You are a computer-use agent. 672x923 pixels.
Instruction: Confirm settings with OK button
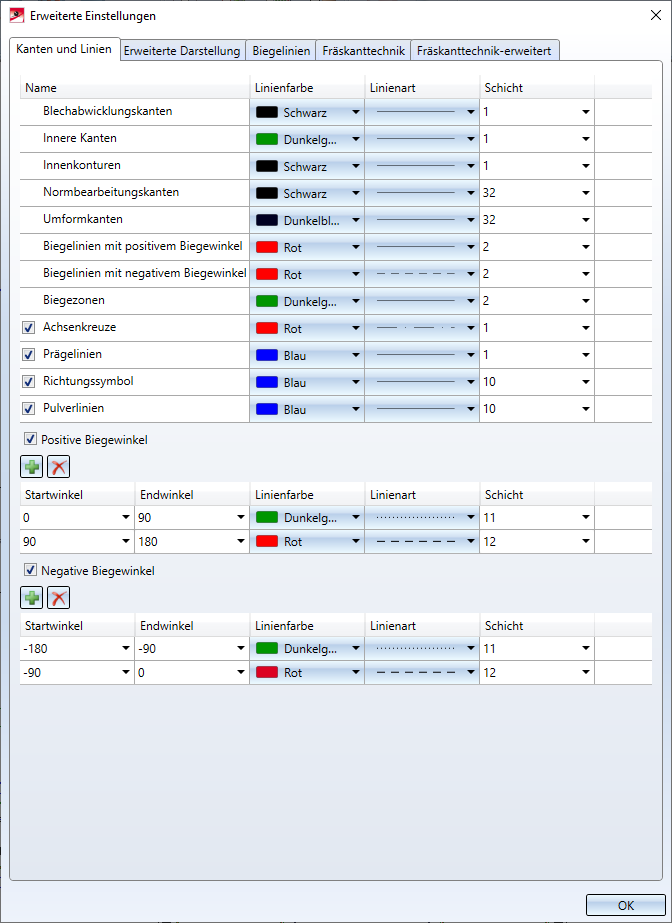[x=626, y=905]
